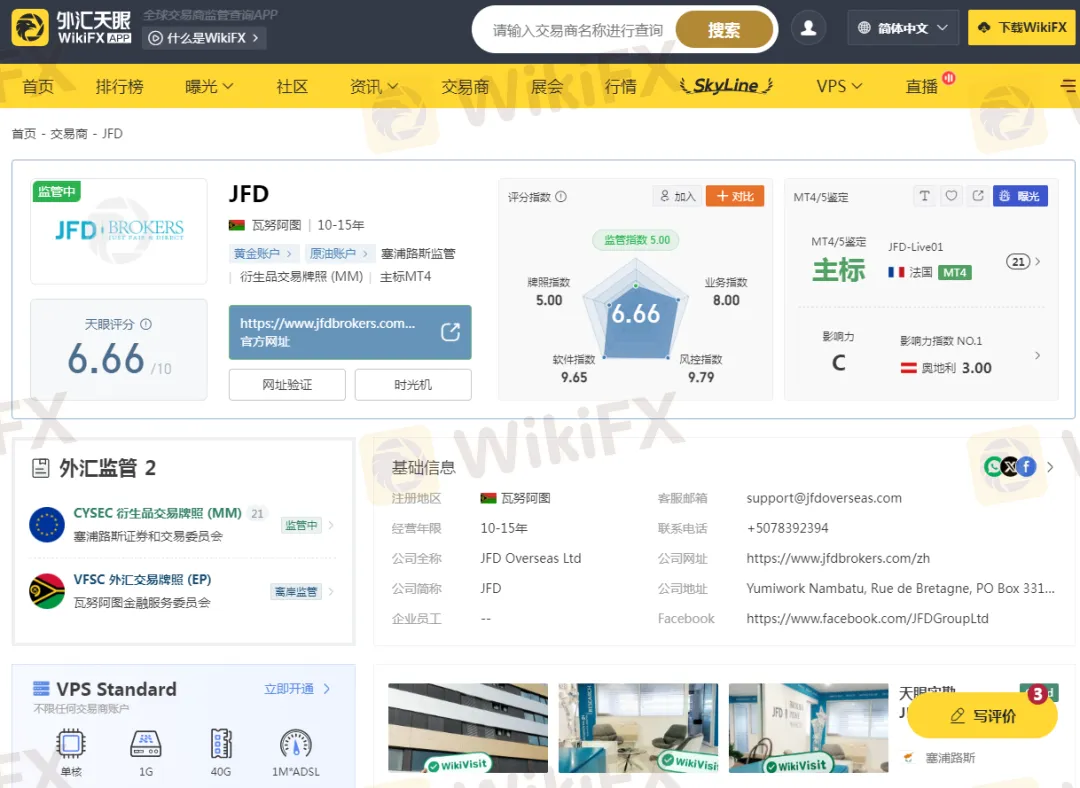Open 交易商 in the navbar
This screenshot has width=1080, height=788.
(x=465, y=86)
